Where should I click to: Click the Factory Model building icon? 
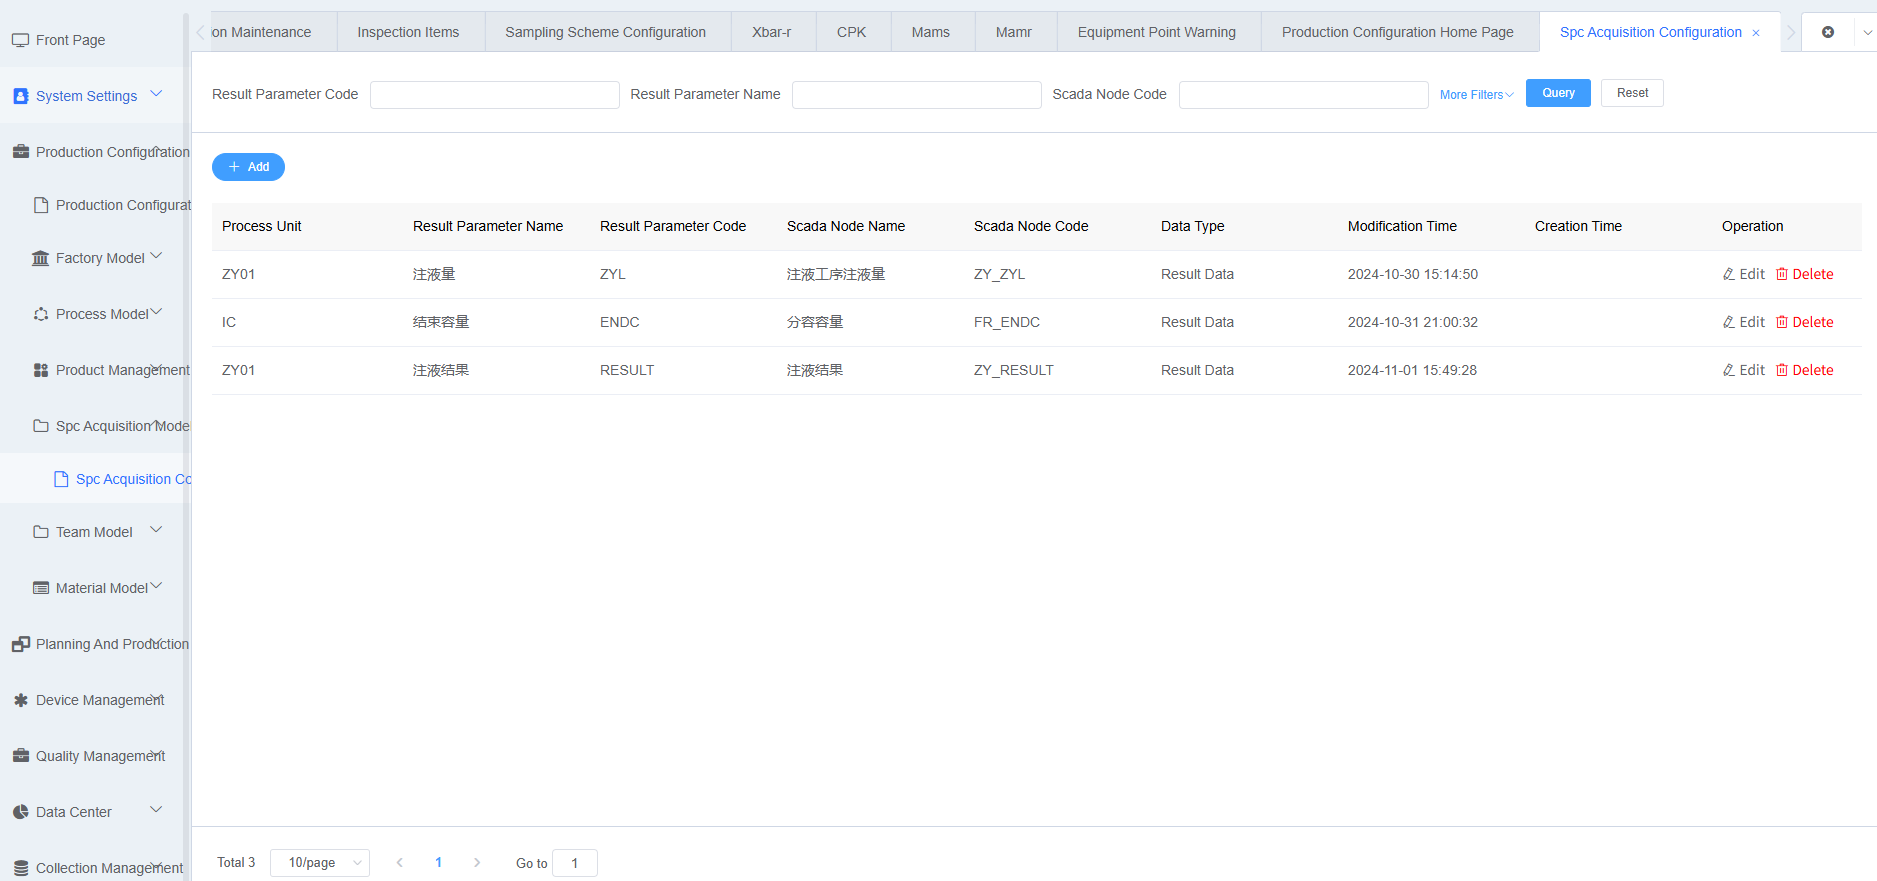pos(40,258)
